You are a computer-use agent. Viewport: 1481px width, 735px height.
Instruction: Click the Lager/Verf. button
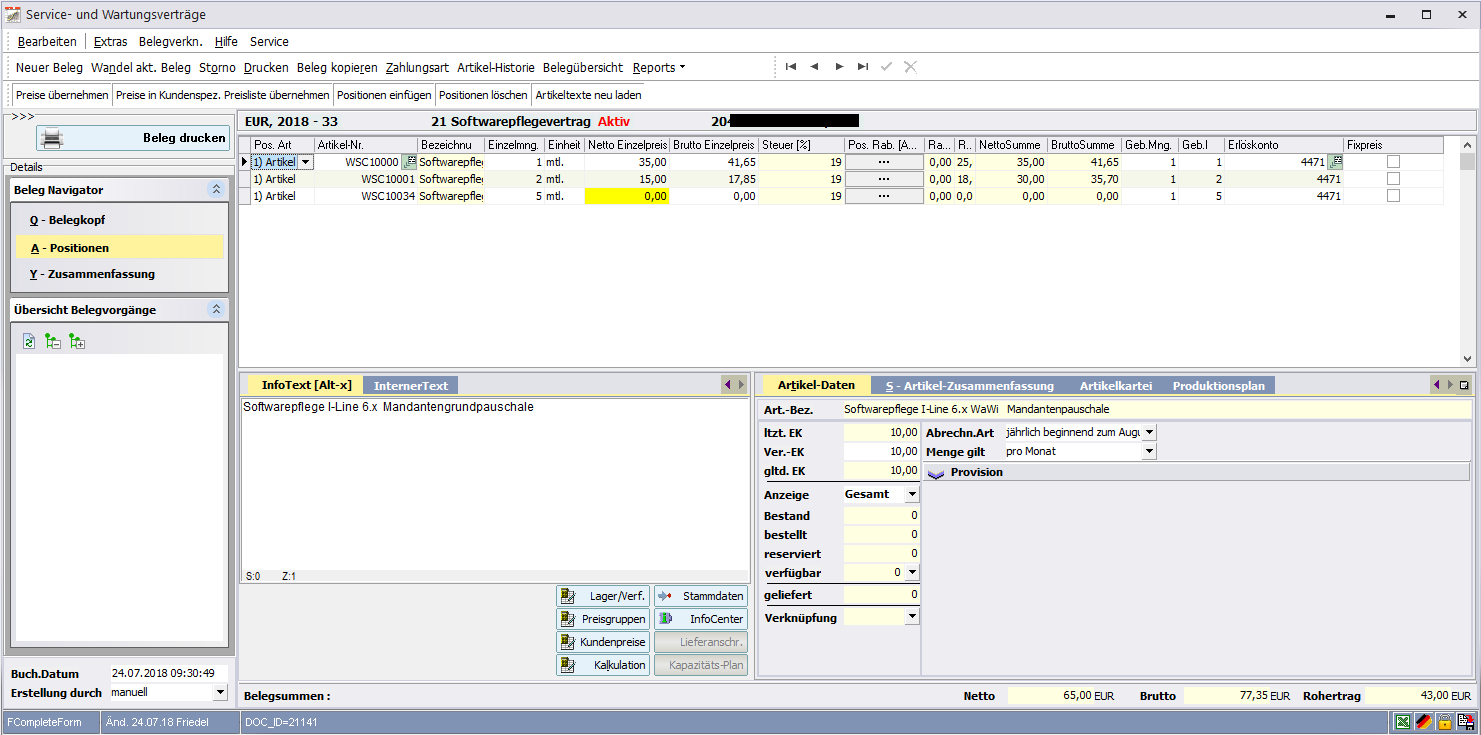(603, 596)
